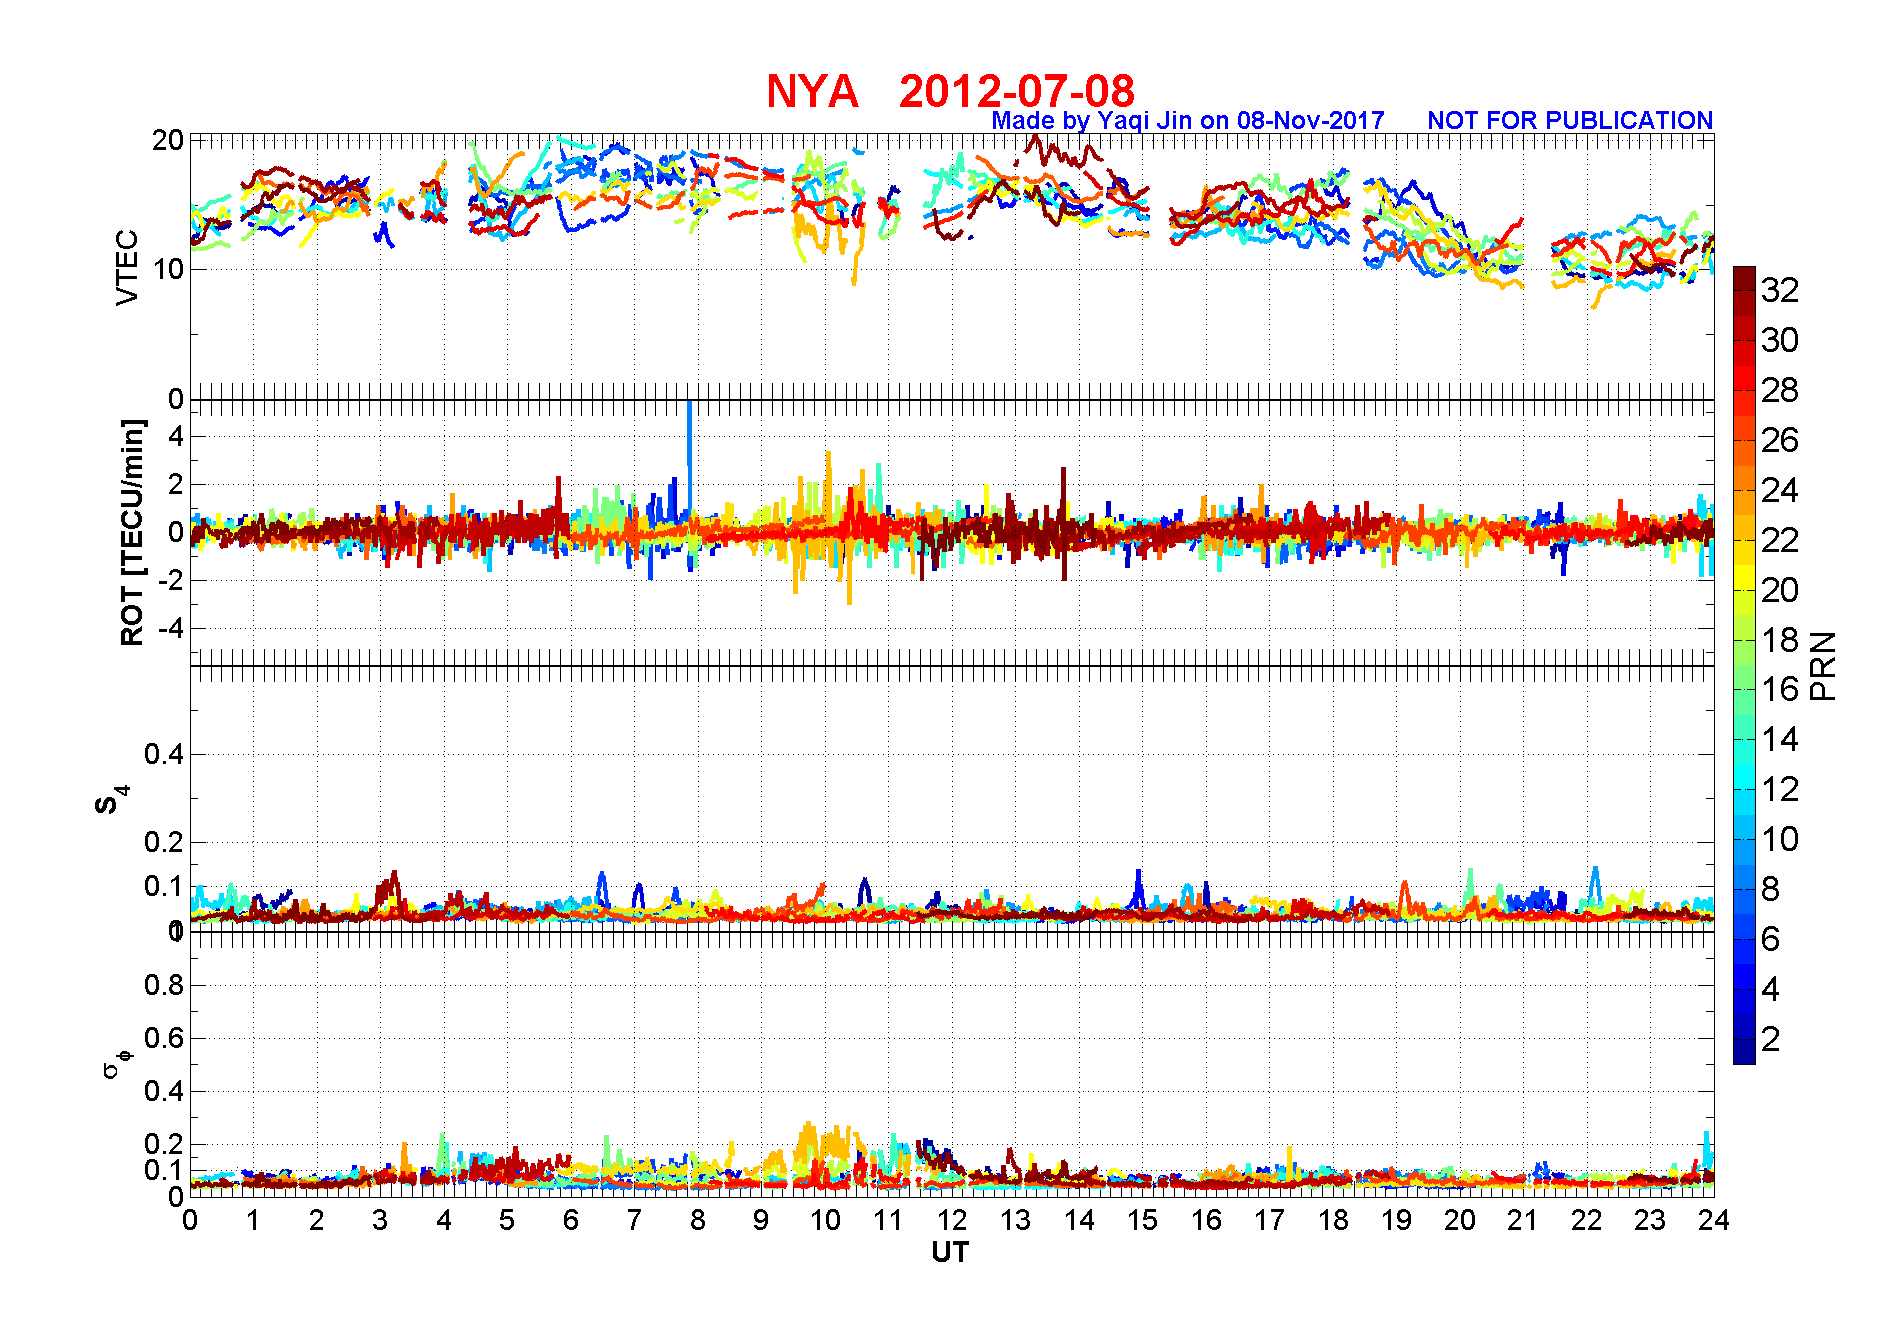Viewport: 1904px width, 1330px height.
Task: Click colorbar tick label 18
Action: pos(1780,640)
